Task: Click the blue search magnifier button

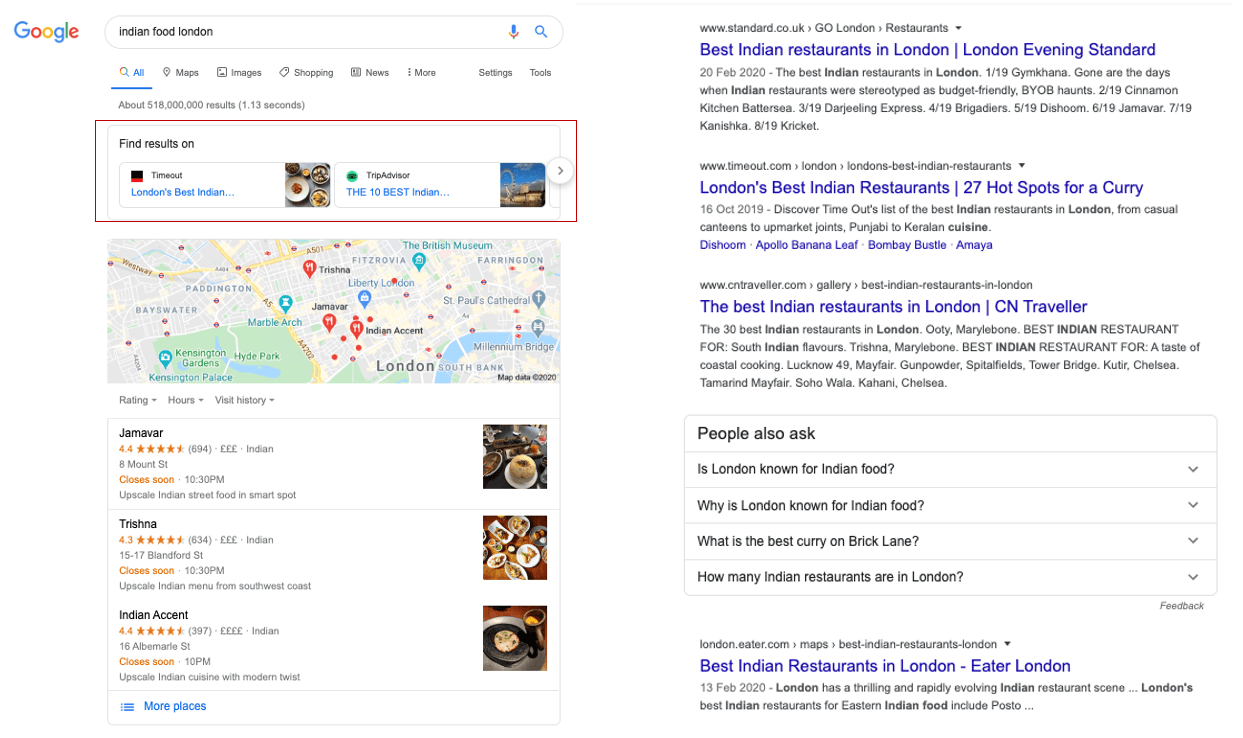Action: point(541,32)
